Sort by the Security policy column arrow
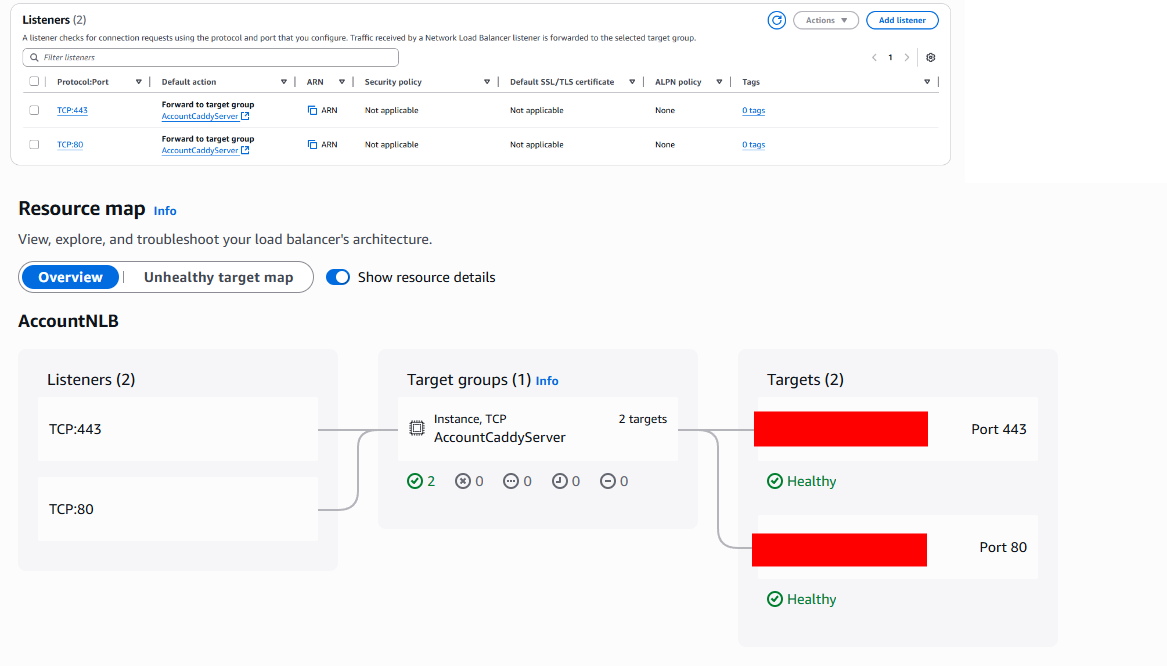Screen dimensions: 1167x666 coord(487,82)
